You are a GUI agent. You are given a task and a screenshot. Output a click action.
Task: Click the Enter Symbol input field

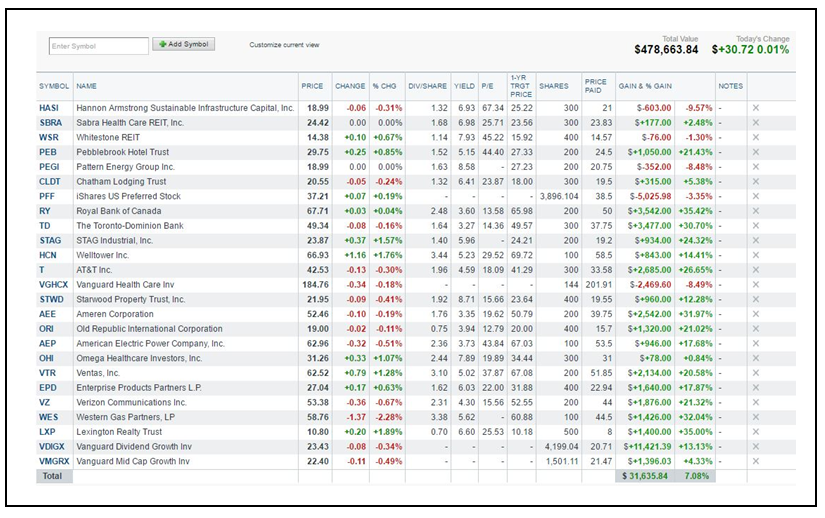98,46
